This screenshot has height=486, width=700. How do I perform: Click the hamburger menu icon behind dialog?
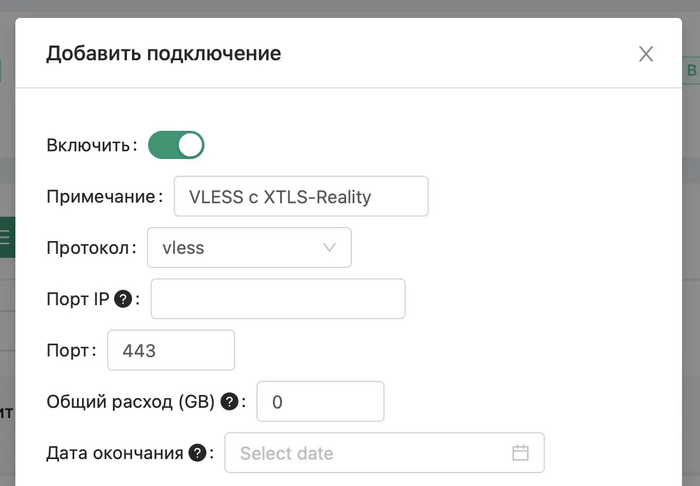(x=5, y=237)
